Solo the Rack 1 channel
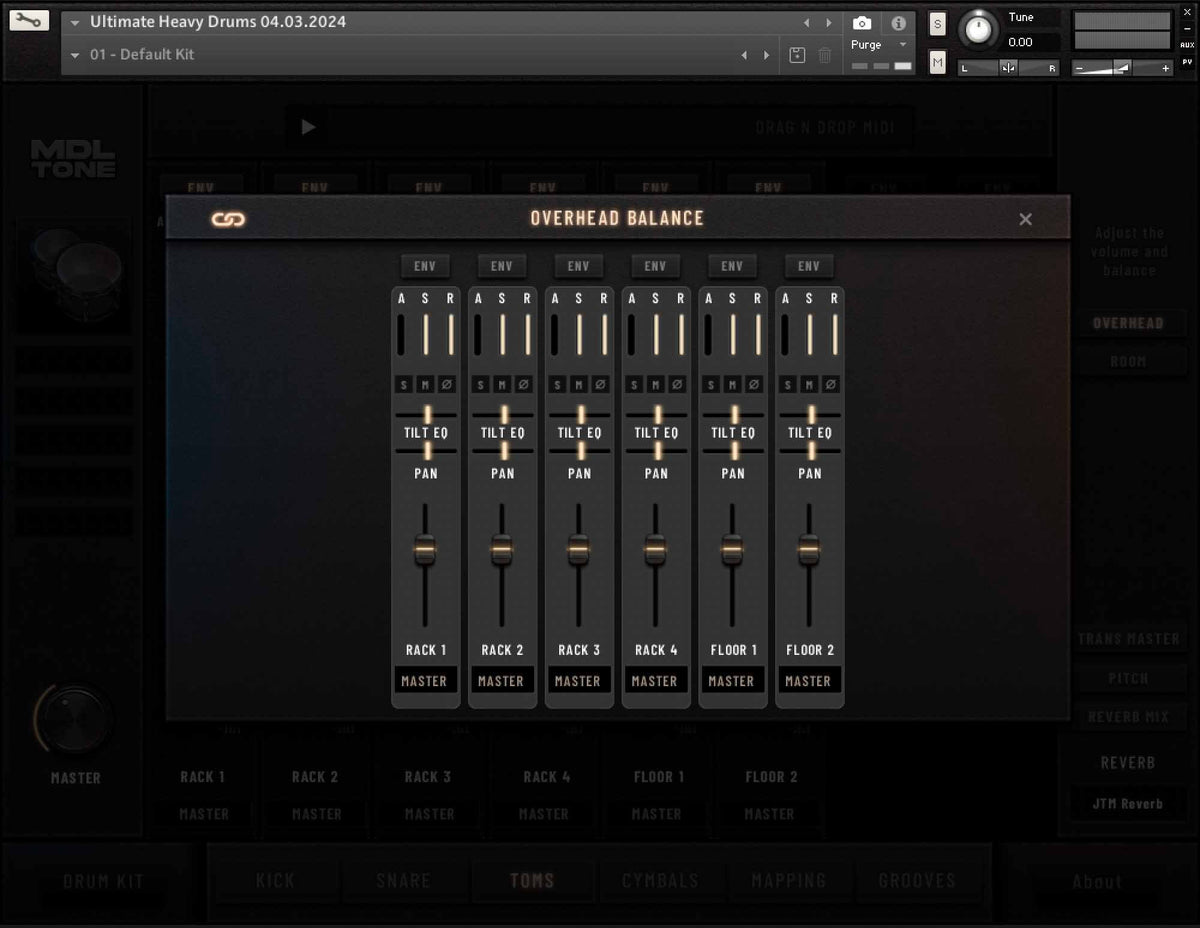Image resolution: width=1200 pixels, height=928 pixels. (x=404, y=384)
